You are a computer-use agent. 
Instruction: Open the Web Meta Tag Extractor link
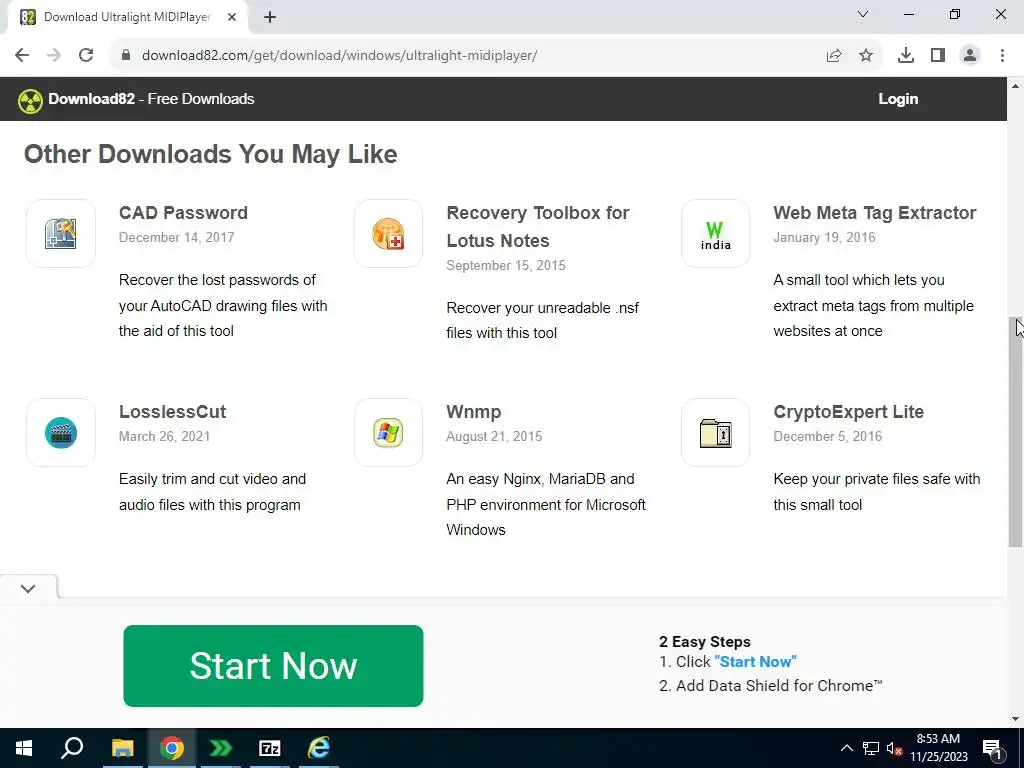pyautogui.click(x=874, y=213)
